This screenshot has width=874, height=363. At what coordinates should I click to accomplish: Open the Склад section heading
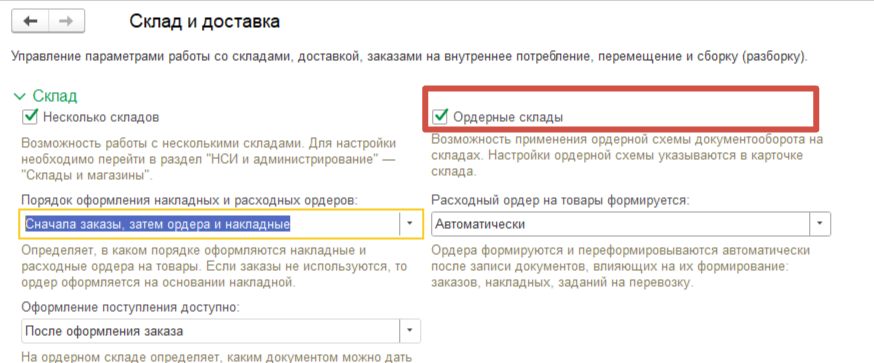coord(55,96)
